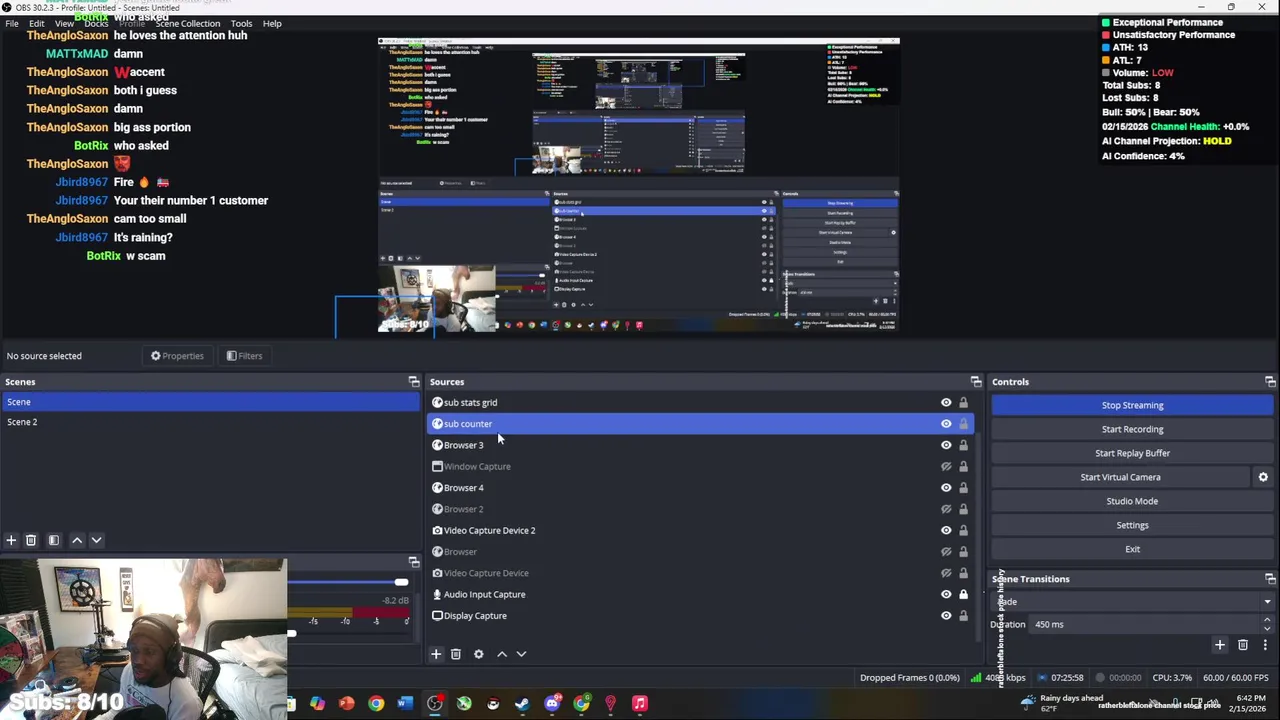Click Video Capture Device 2 camera icon
Image resolution: width=1280 pixels, height=720 pixels.
click(437, 530)
